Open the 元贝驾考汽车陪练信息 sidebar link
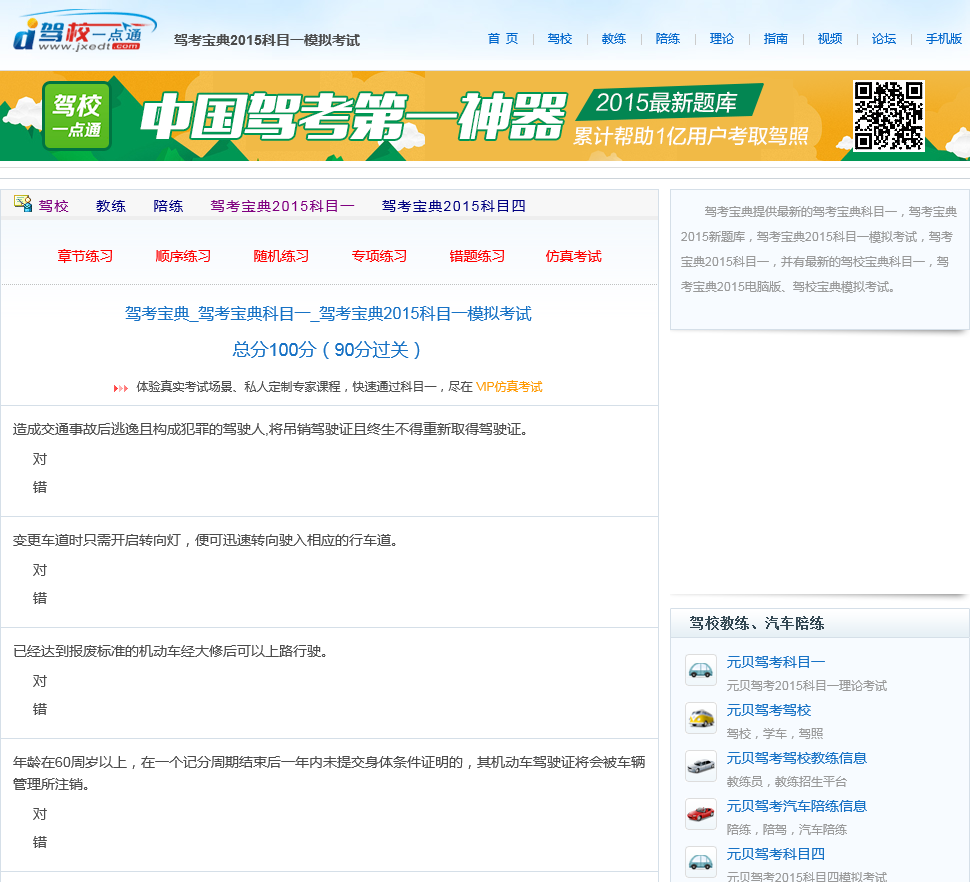Viewport: 970px width, 882px height. click(797, 806)
